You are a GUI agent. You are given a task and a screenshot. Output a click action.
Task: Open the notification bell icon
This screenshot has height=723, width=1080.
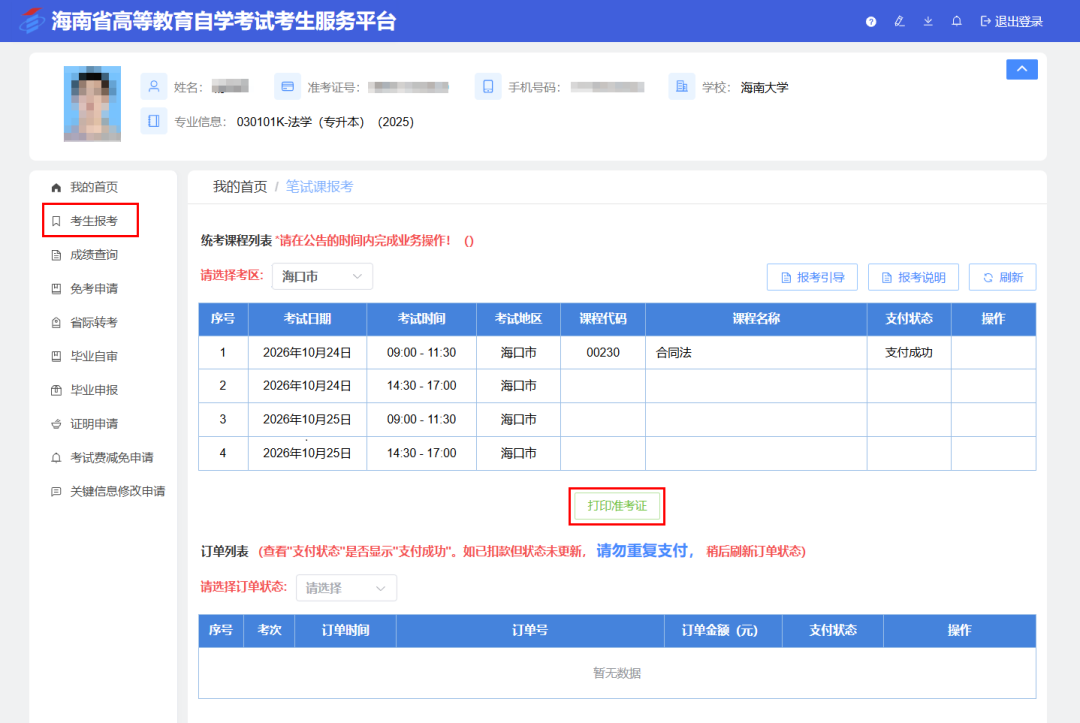(957, 21)
